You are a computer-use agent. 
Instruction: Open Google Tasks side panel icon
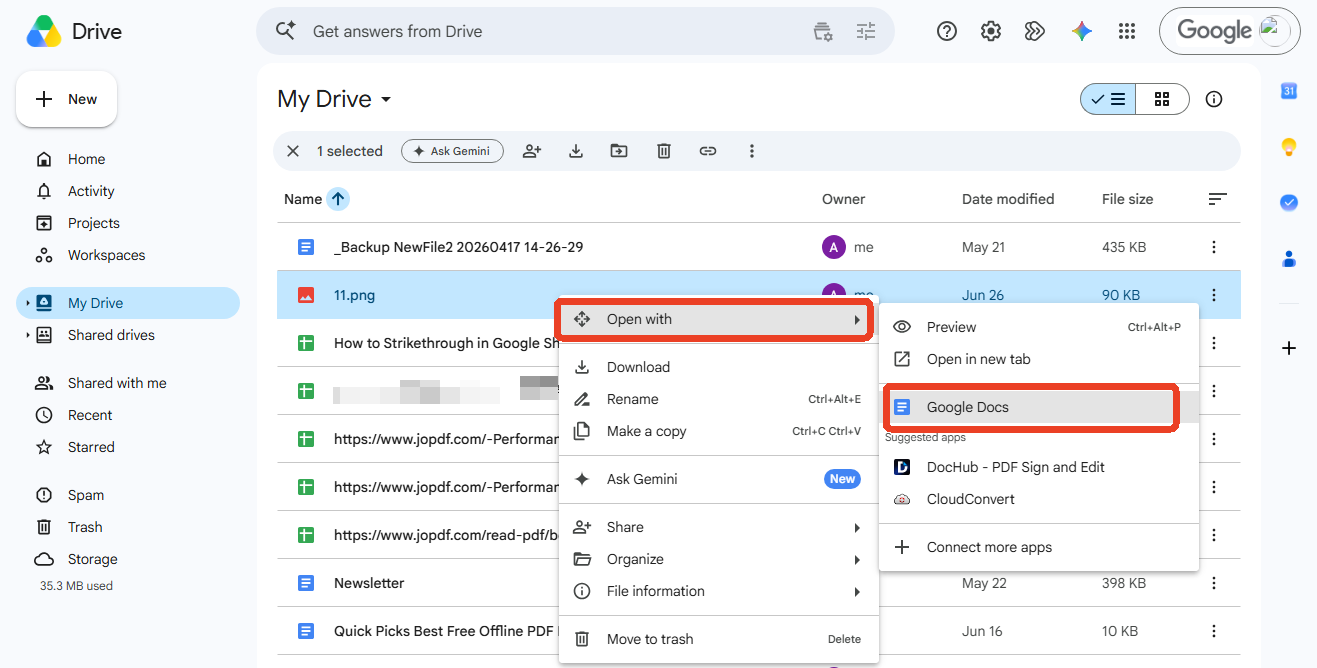1289,202
